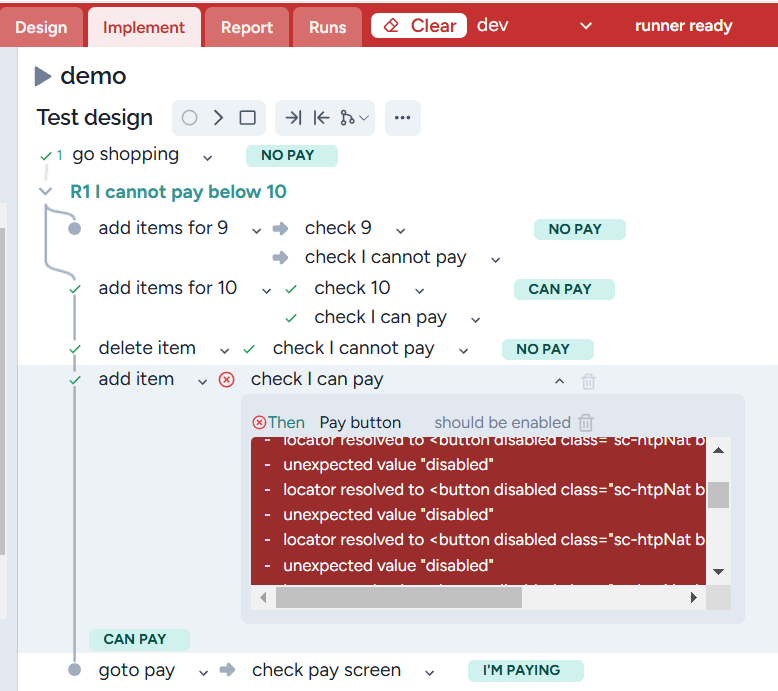Click the play triangle beside demo
Viewport: 778px width, 691px height.
(43, 76)
